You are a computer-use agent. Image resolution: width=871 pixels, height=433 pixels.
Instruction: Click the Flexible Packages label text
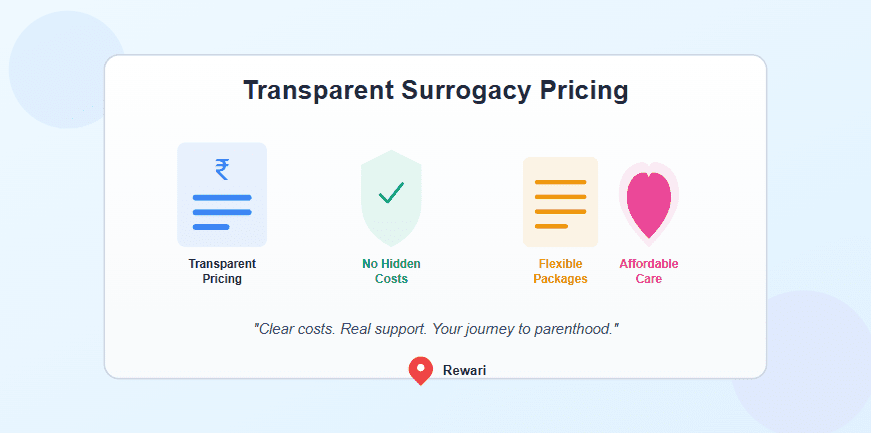click(560, 271)
